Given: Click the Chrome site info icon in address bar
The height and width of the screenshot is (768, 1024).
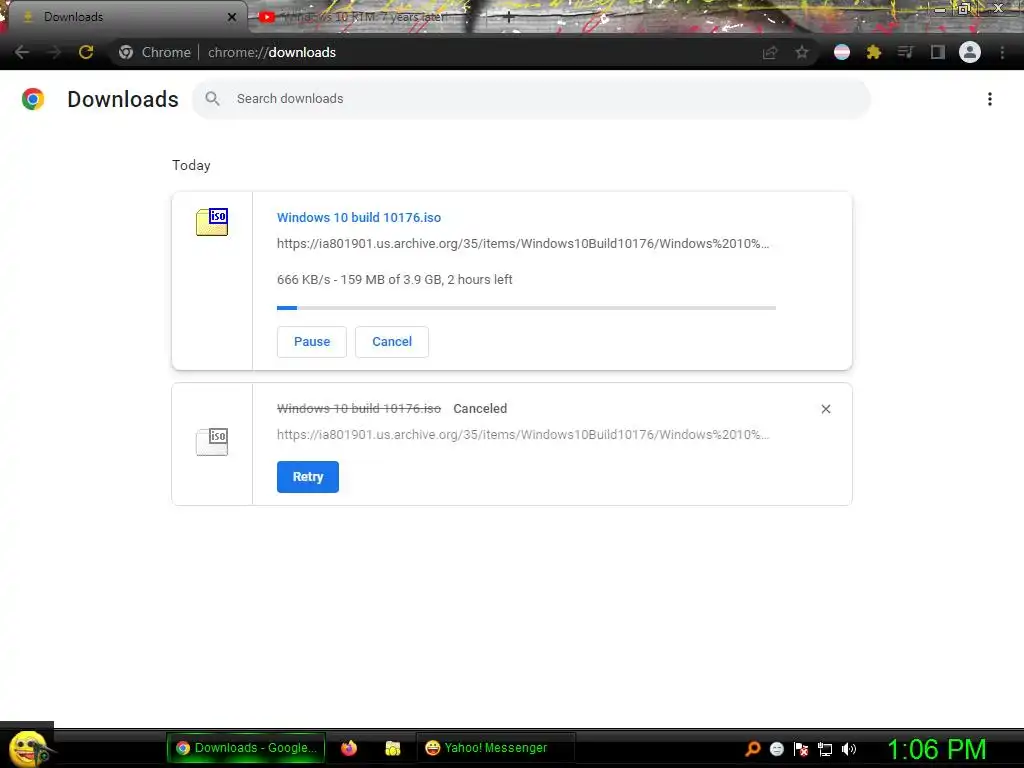Looking at the screenshot, I should point(126,52).
